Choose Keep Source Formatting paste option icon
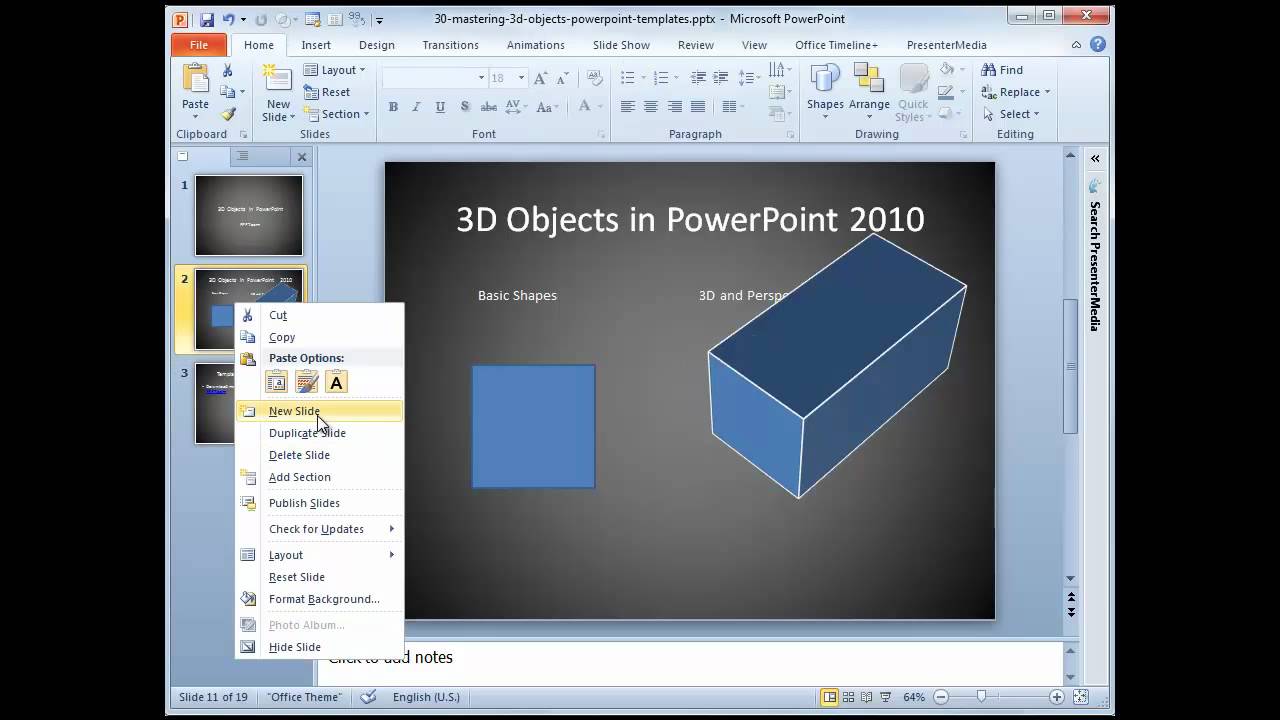Viewport: 1280px width, 720px height. click(x=307, y=382)
